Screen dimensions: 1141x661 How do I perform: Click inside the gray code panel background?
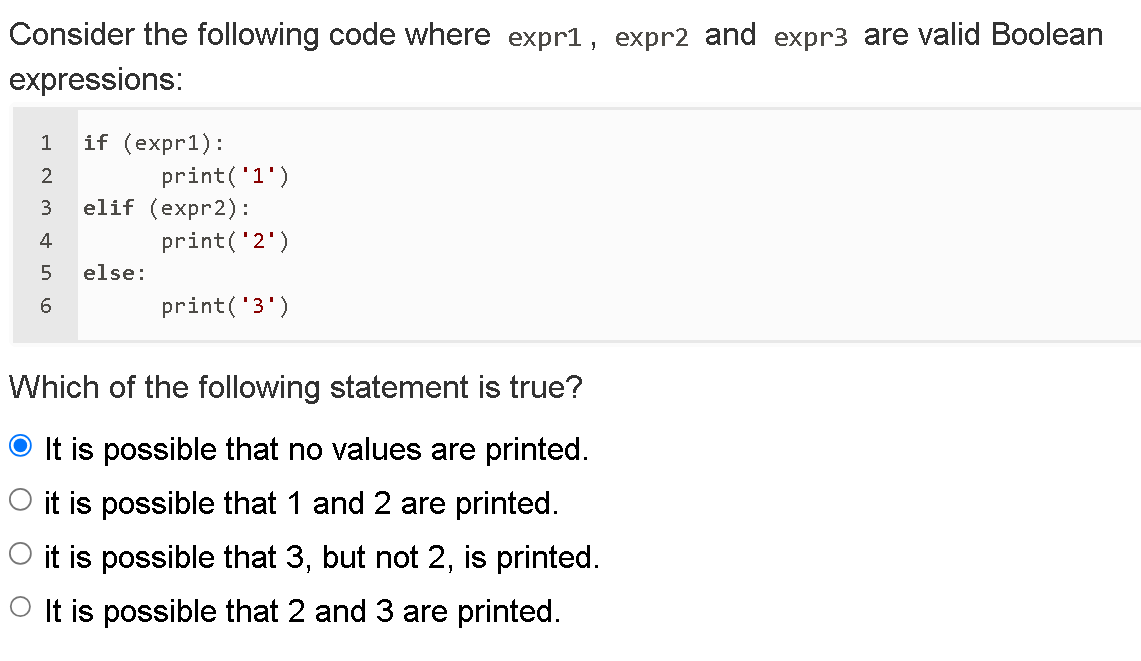[700, 223]
